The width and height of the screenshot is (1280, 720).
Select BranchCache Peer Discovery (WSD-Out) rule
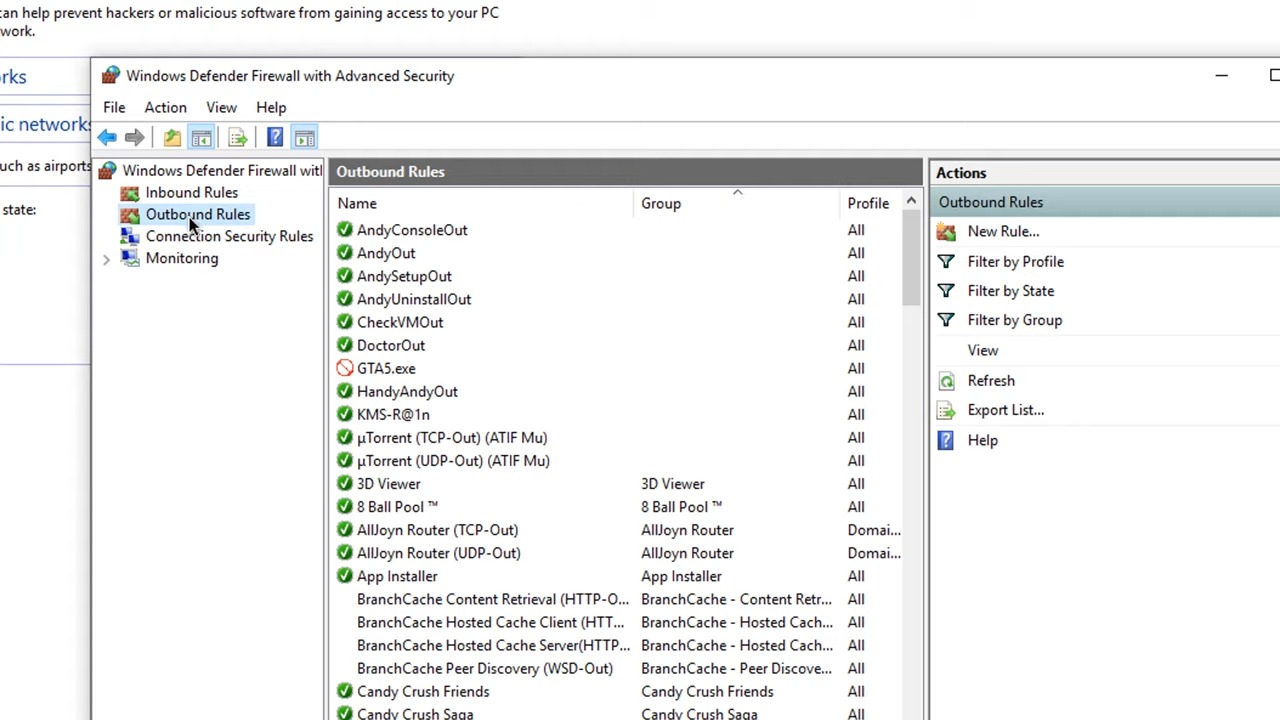485,668
